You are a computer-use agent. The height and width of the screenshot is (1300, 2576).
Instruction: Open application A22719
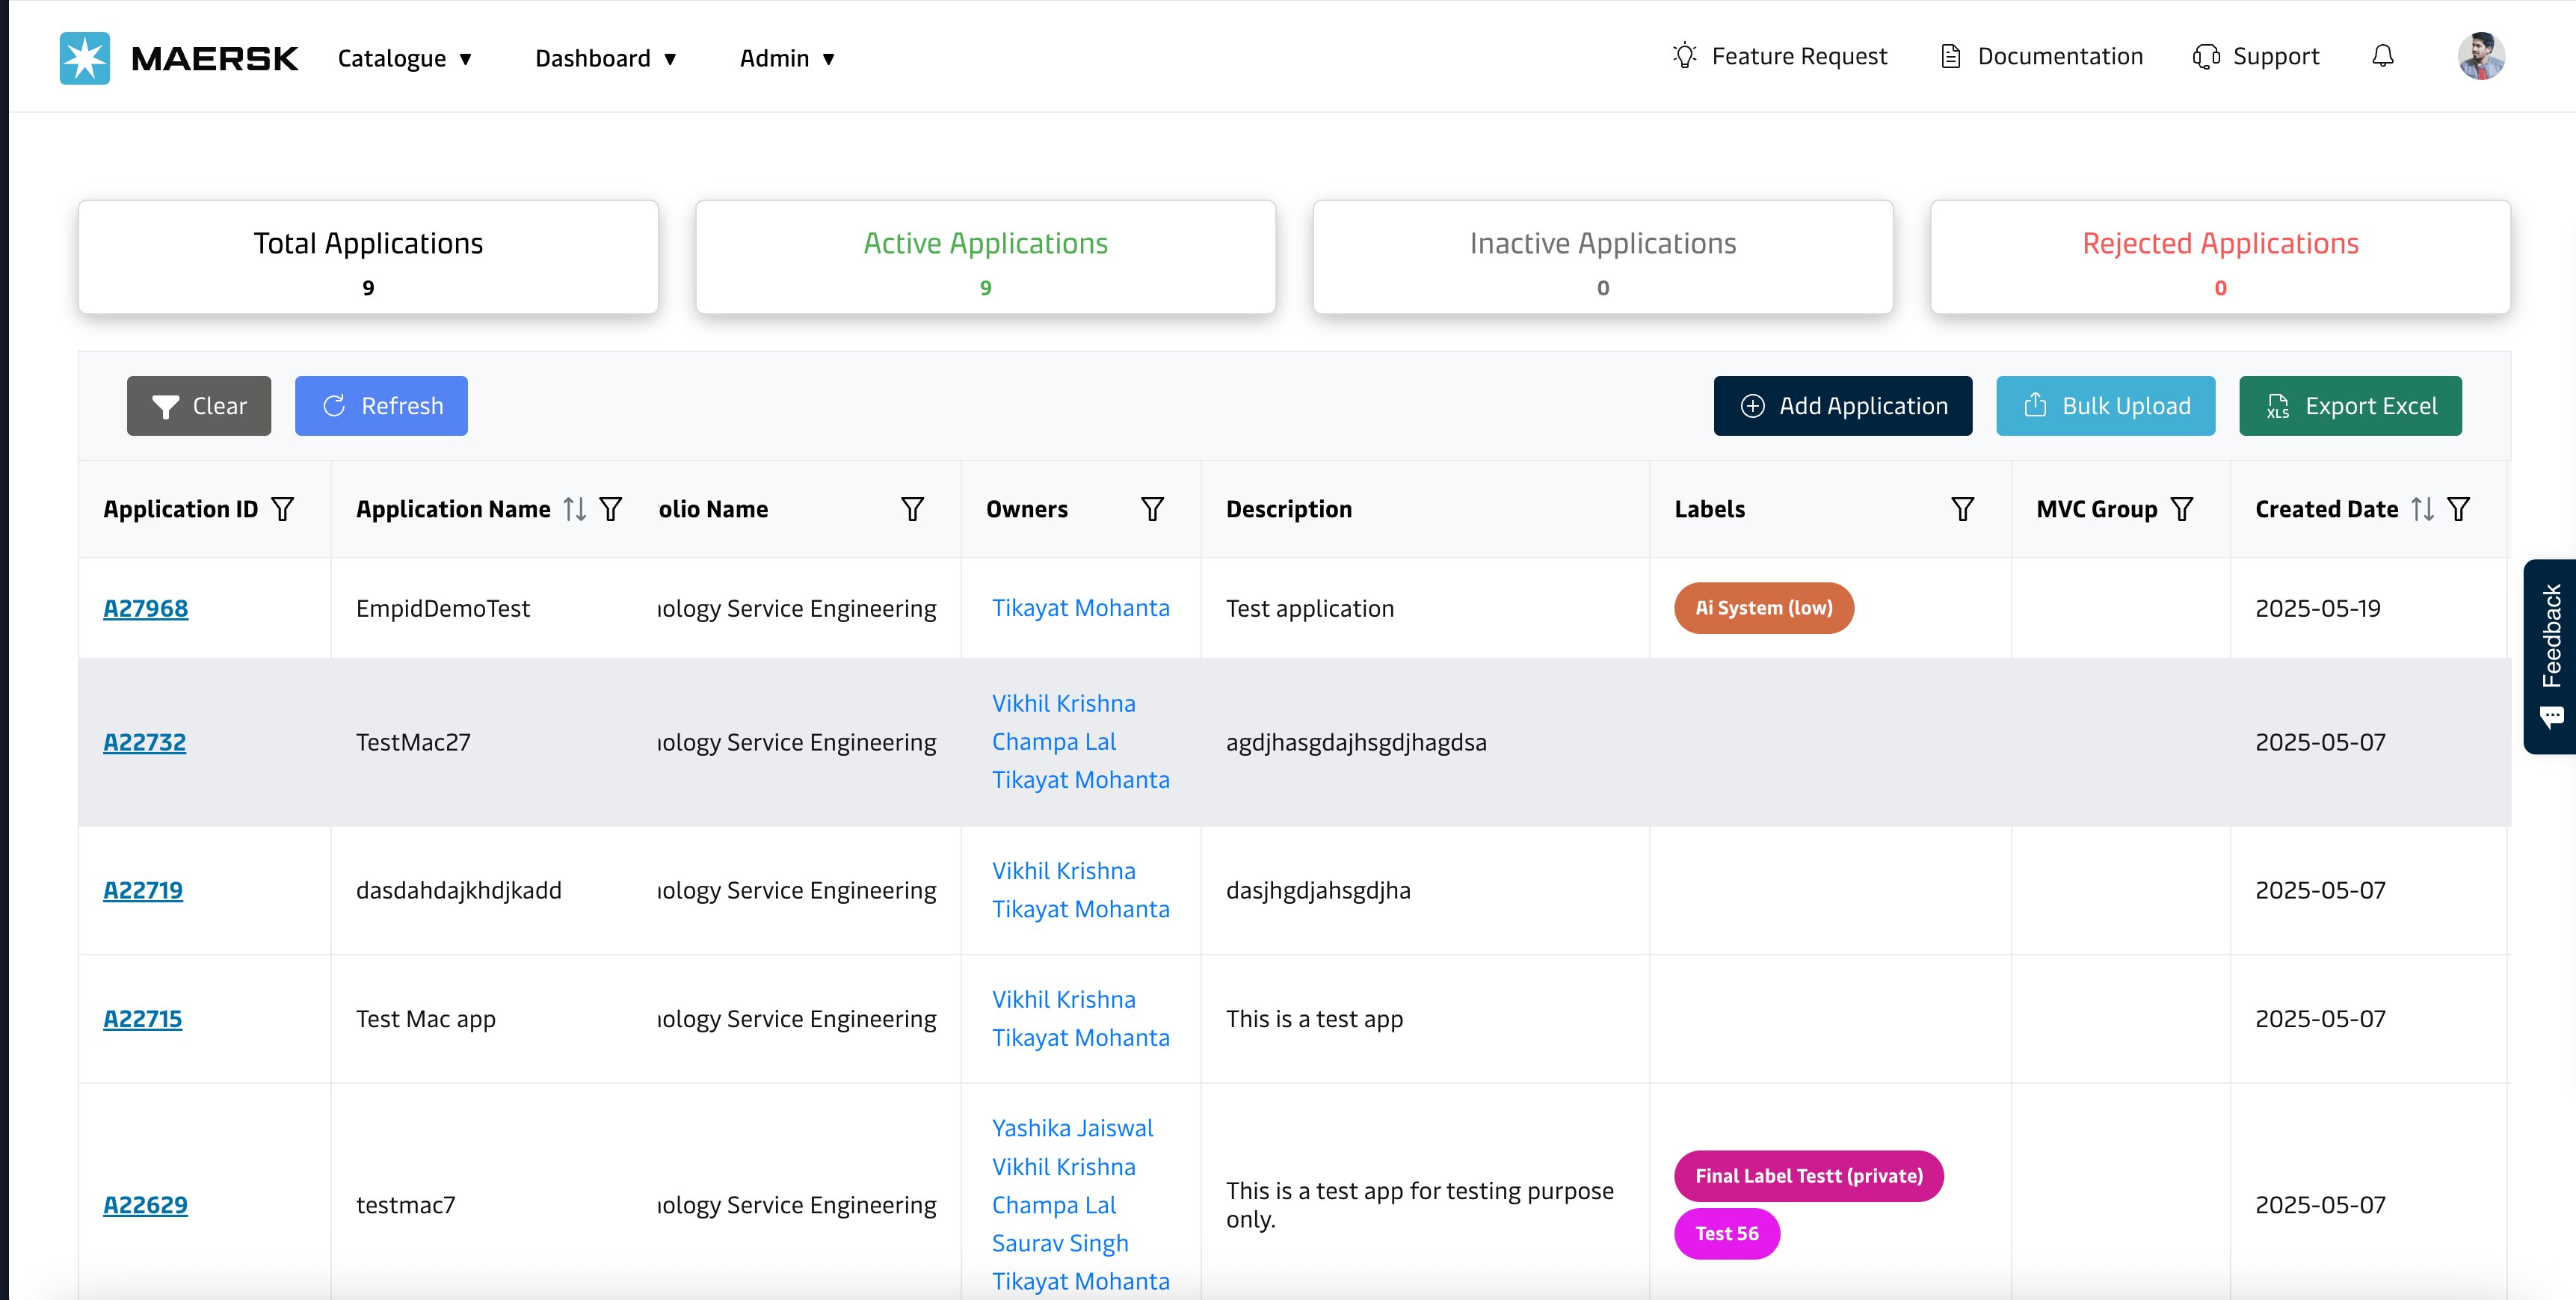click(x=143, y=890)
